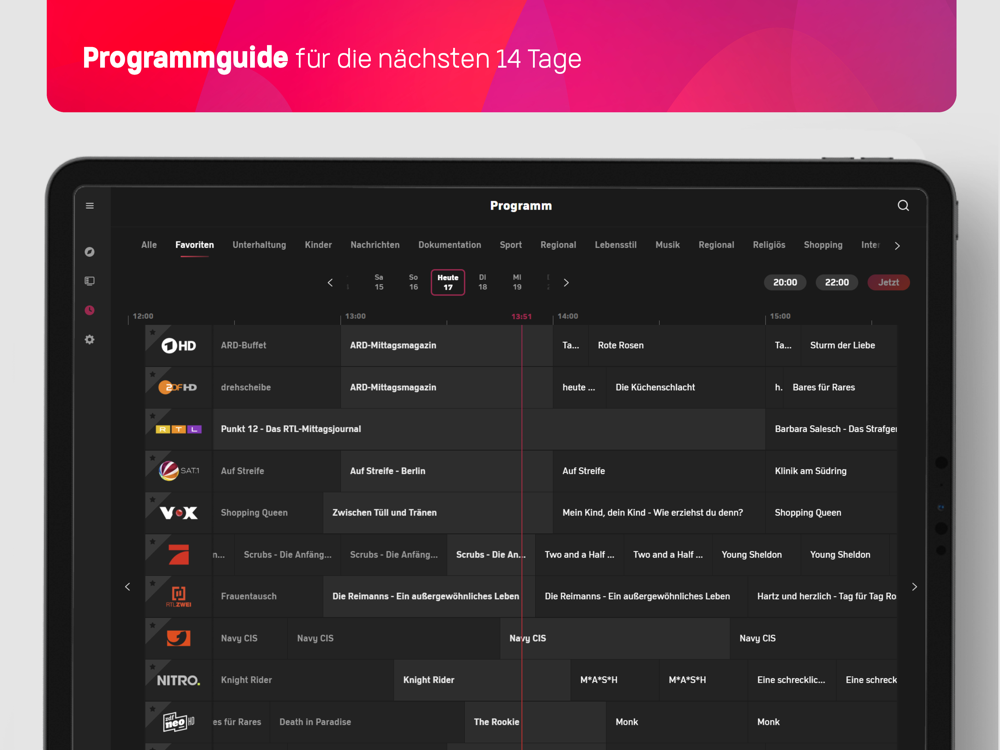Toggle favorite star on RTL ZWEI row

152,584
